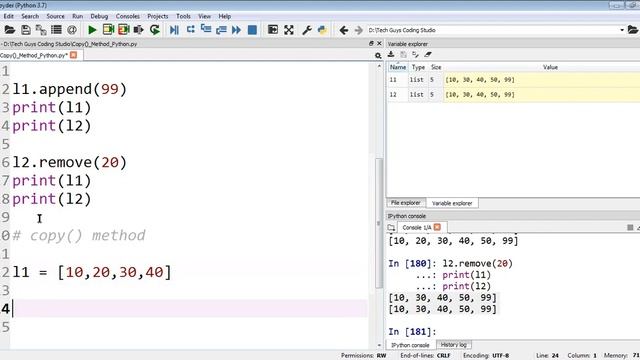Click the End-of-lines CRLF status entry
The image size is (640, 360).
pyautogui.click(x=425, y=356)
